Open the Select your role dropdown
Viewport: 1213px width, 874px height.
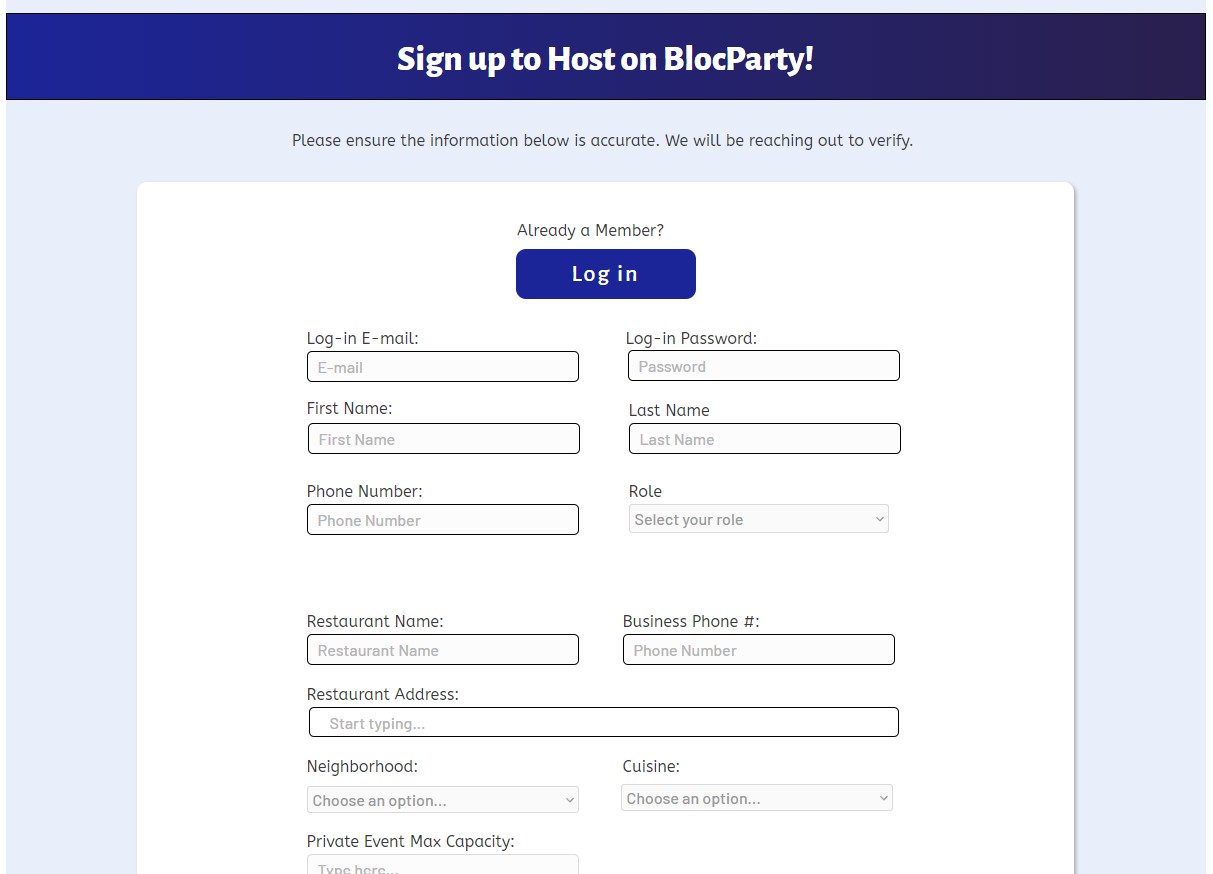click(x=759, y=519)
